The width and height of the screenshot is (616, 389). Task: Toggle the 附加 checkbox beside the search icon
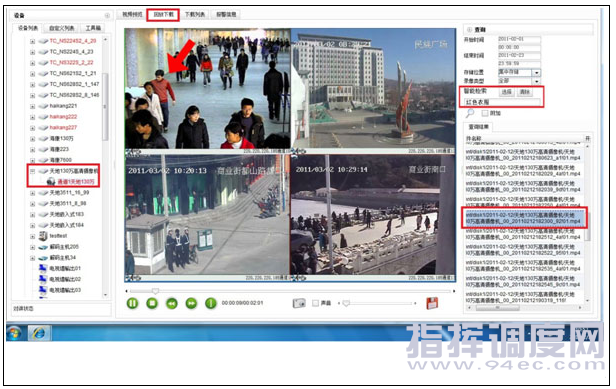point(485,113)
